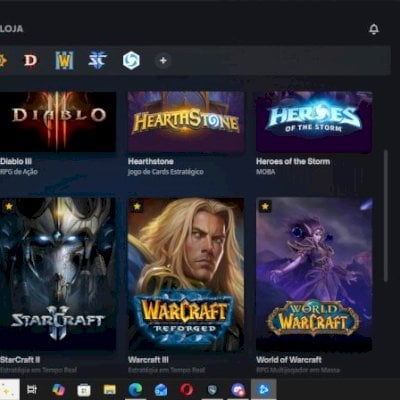Screen dimensions: 400x400
Task: Open Task View on the taskbar
Action: (x=32, y=389)
